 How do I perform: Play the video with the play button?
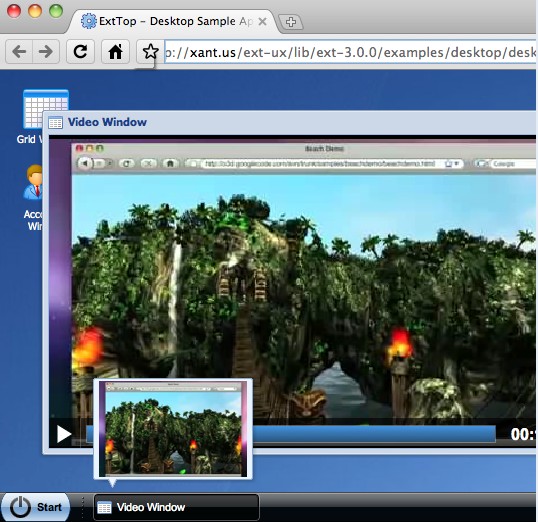[x=64, y=434]
